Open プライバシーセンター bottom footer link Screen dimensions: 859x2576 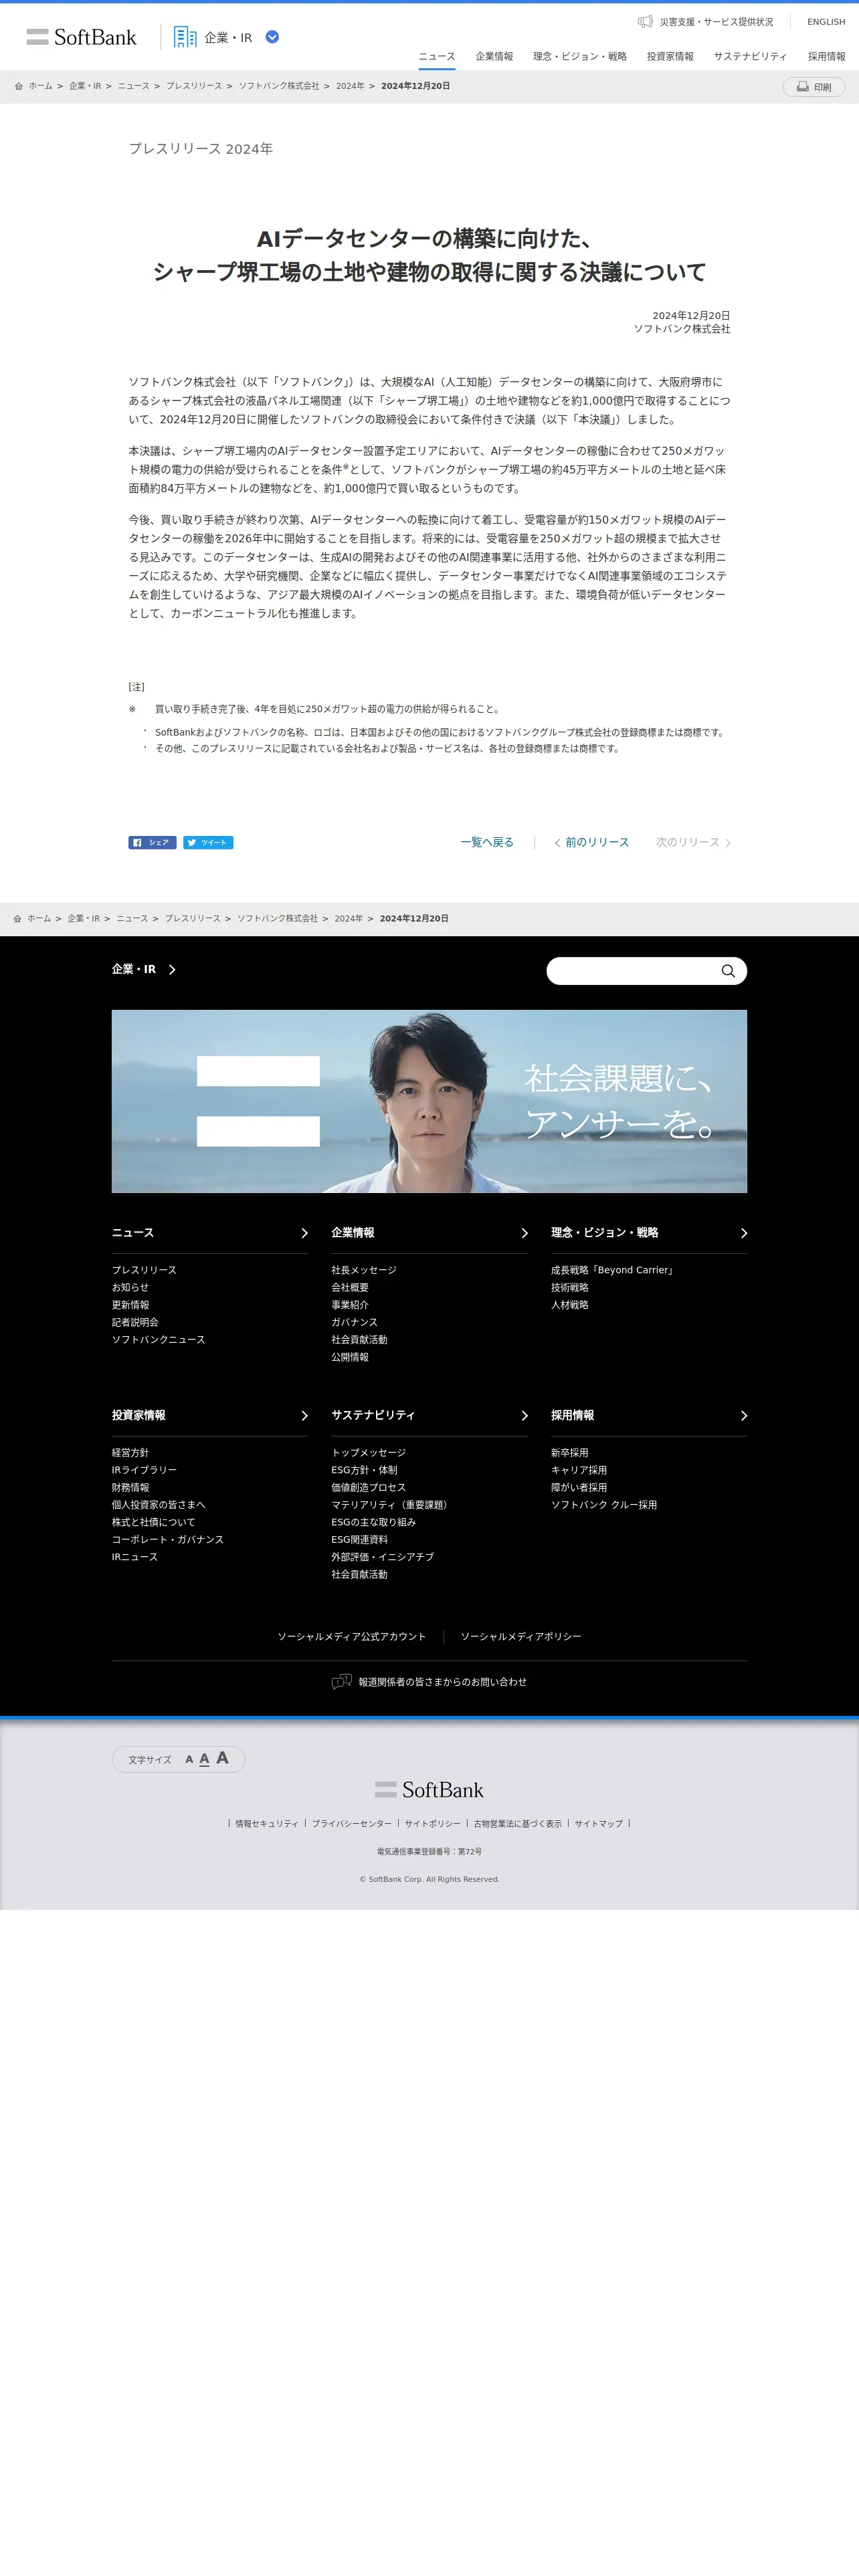point(352,1824)
